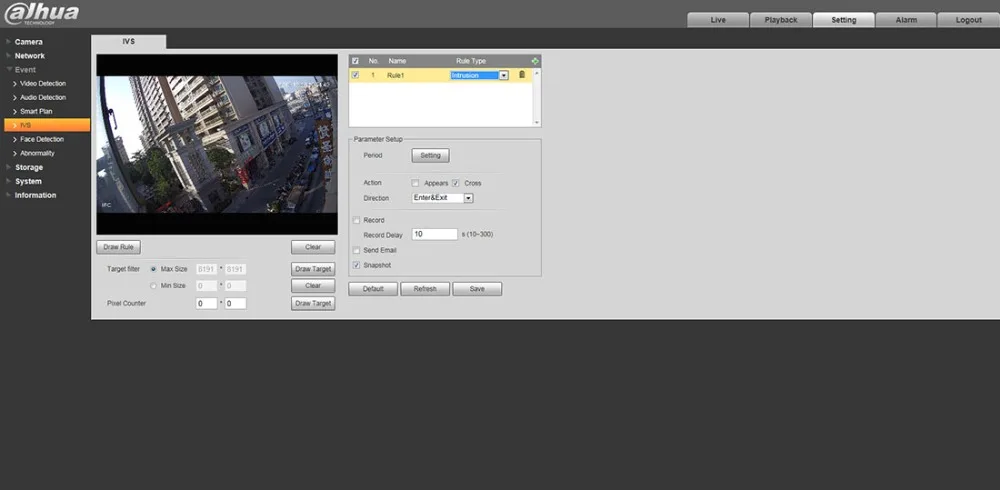Screen dimensions: 1000x490
Task: Toggle the Snapshot checkbox
Action: 355,265
